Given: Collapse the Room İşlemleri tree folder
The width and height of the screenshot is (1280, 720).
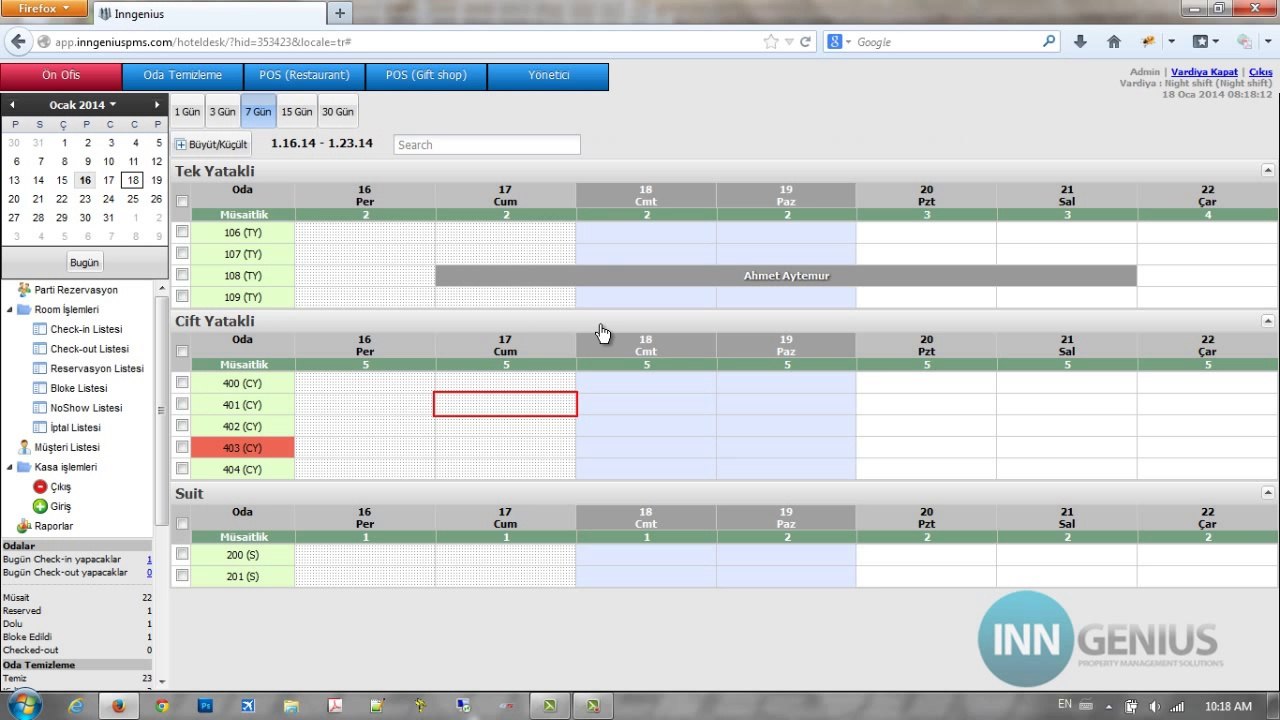Looking at the screenshot, I should (10, 310).
